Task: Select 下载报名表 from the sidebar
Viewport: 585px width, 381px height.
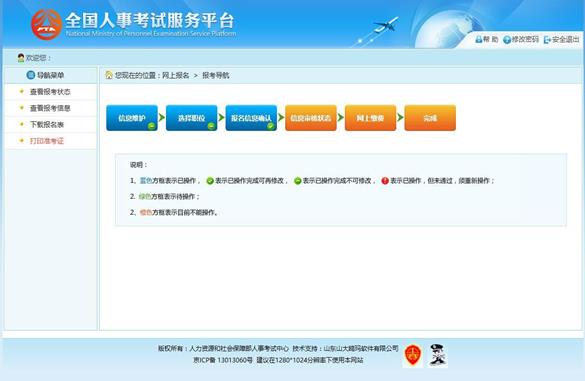Action: (x=47, y=125)
